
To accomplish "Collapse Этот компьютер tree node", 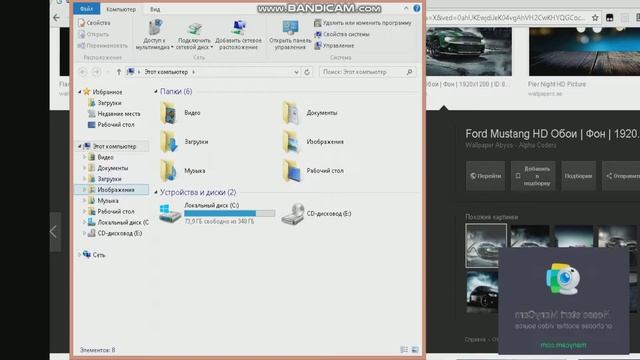I will [80, 146].
